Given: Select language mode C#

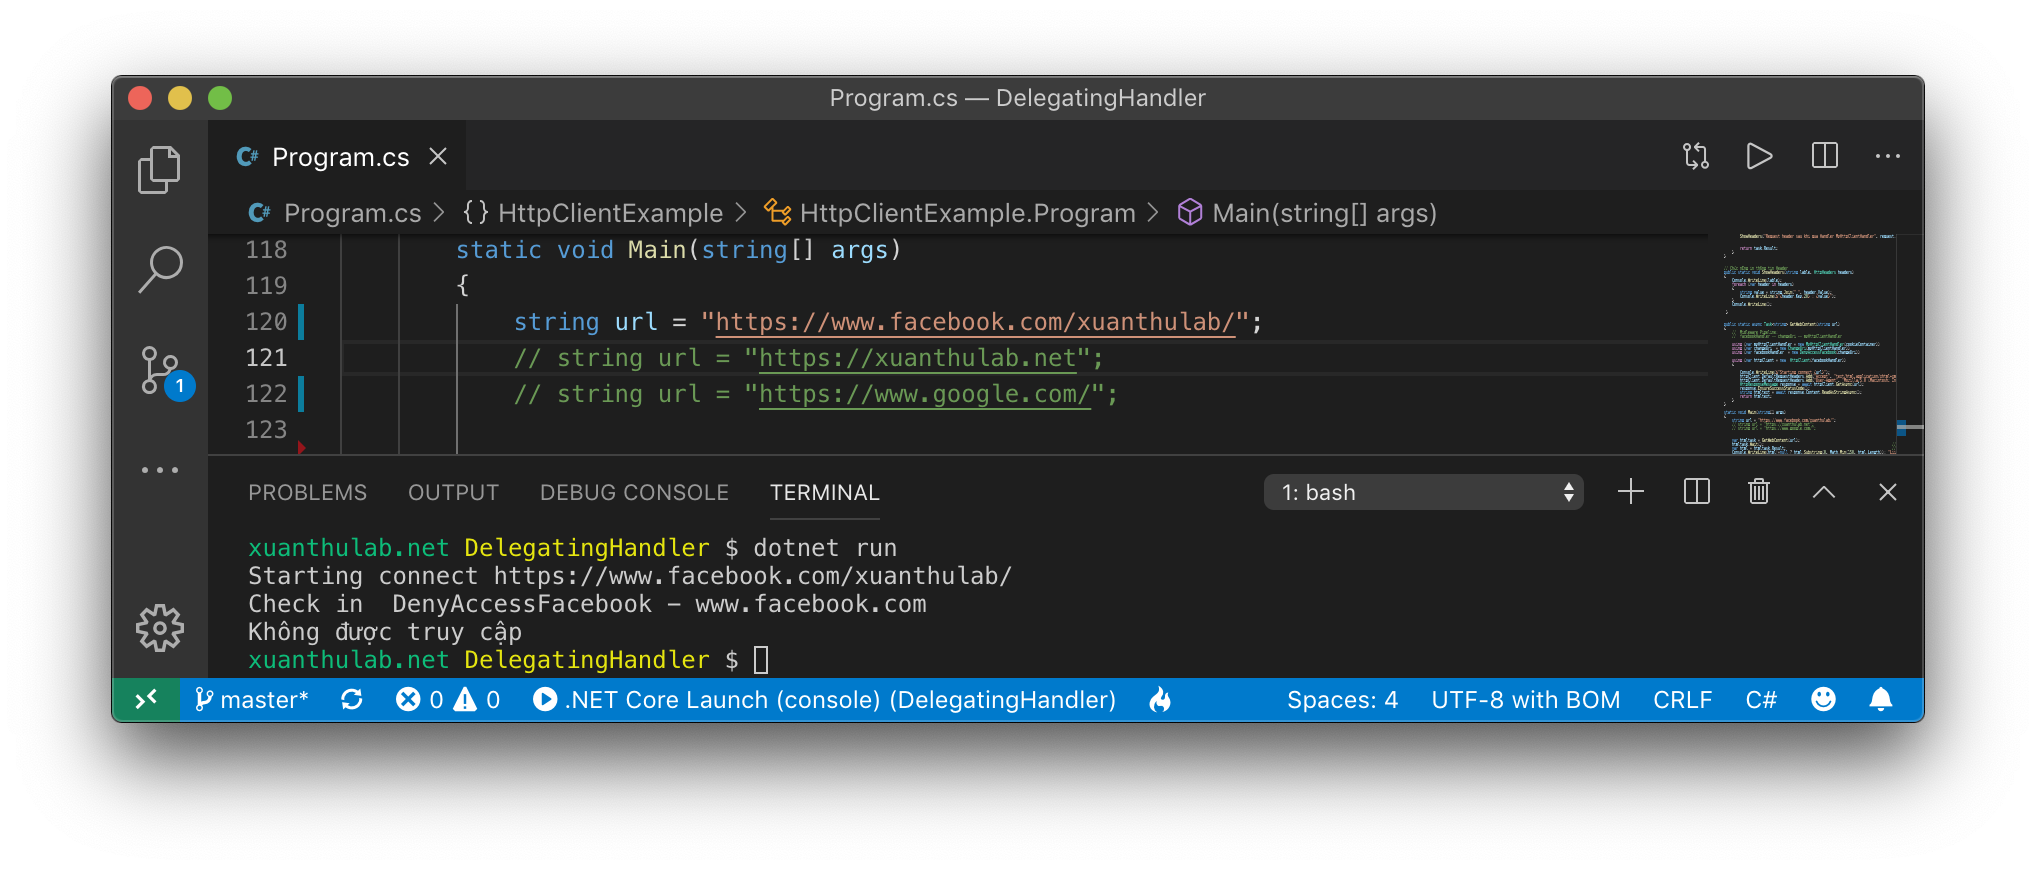Looking at the screenshot, I should pyautogui.click(x=1761, y=700).
